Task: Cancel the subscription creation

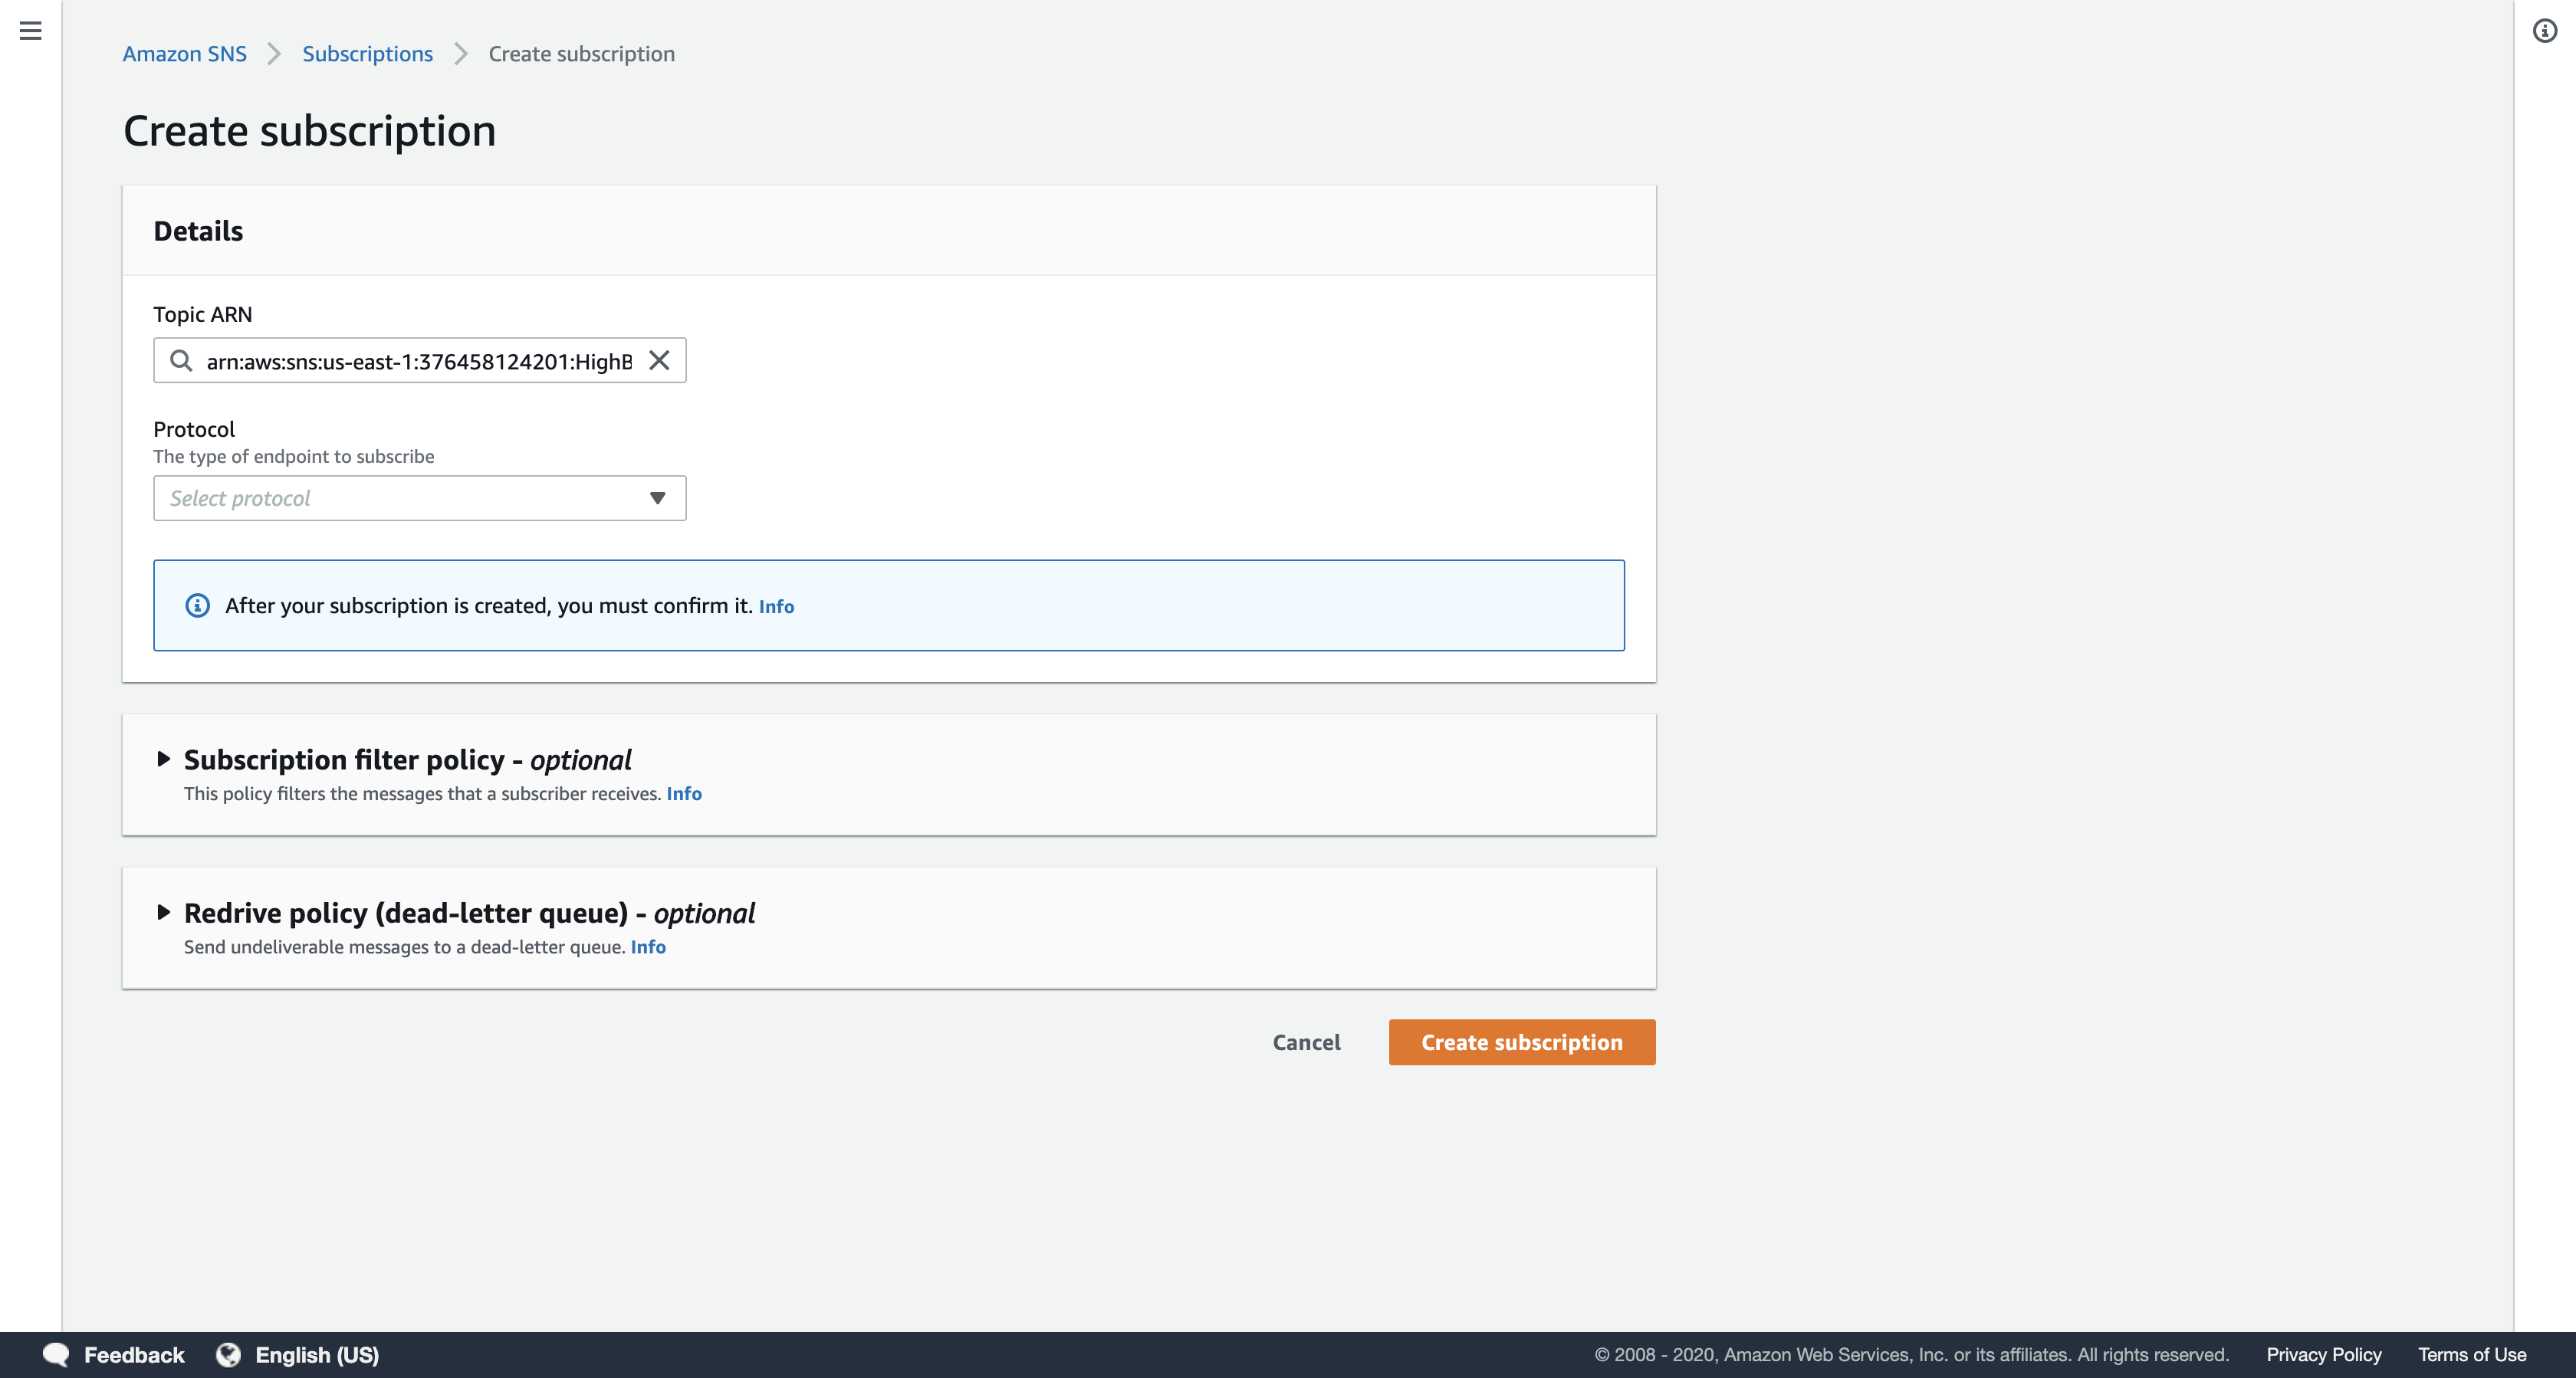Action: click(1306, 1042)
